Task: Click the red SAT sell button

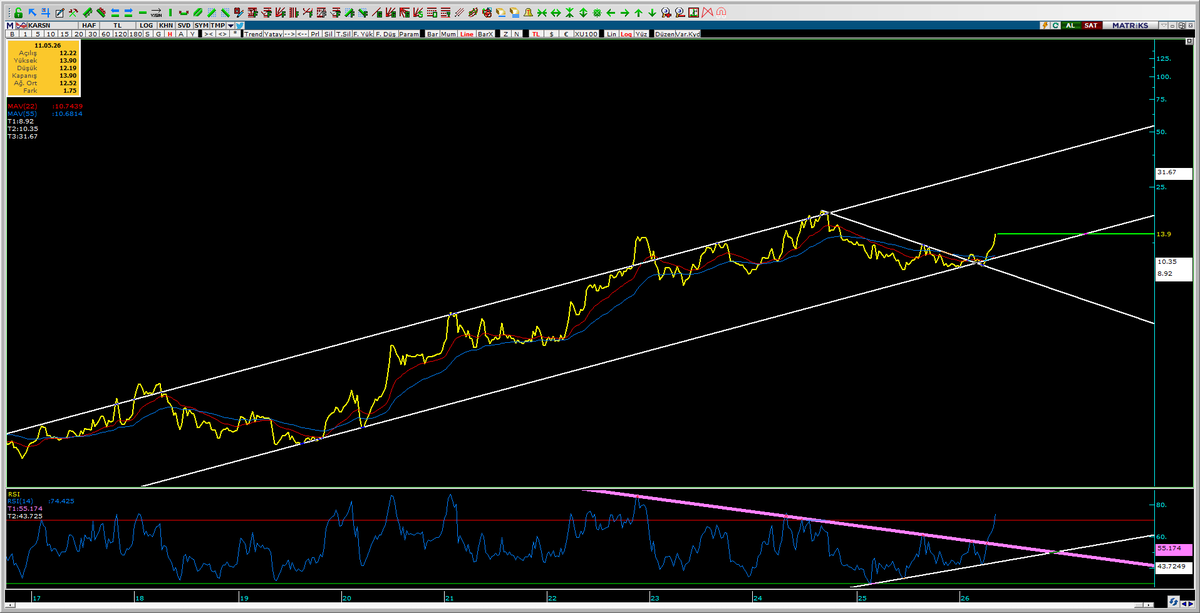Action: pos(1093,24)
